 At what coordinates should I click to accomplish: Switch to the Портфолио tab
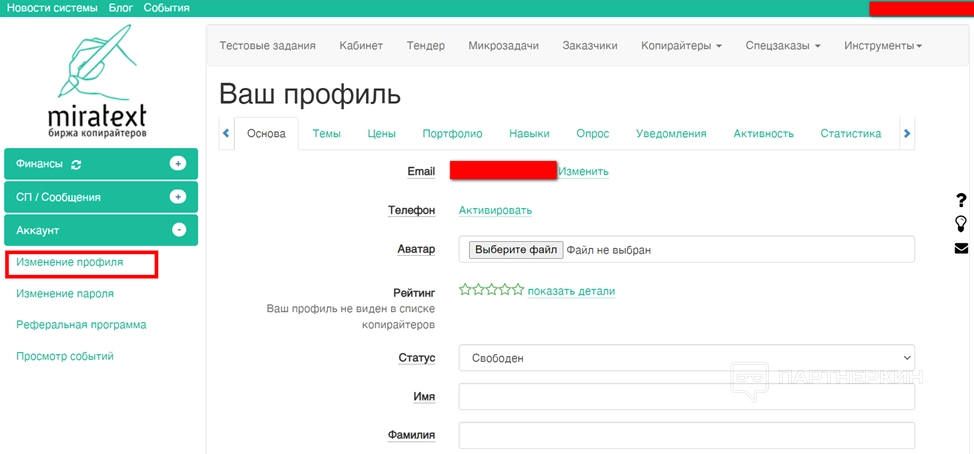pyautogui.click(x=452, y=133)
